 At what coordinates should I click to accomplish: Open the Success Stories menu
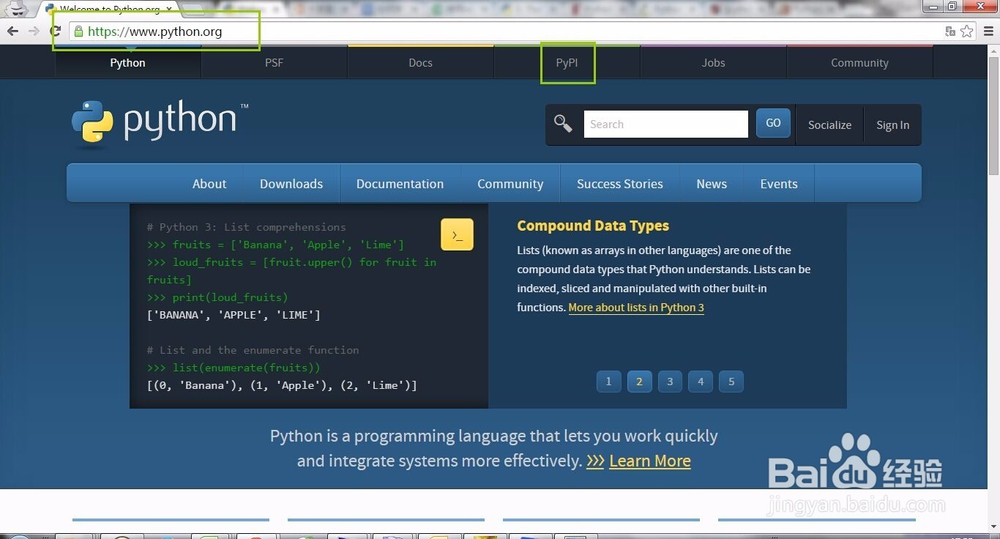620,184
